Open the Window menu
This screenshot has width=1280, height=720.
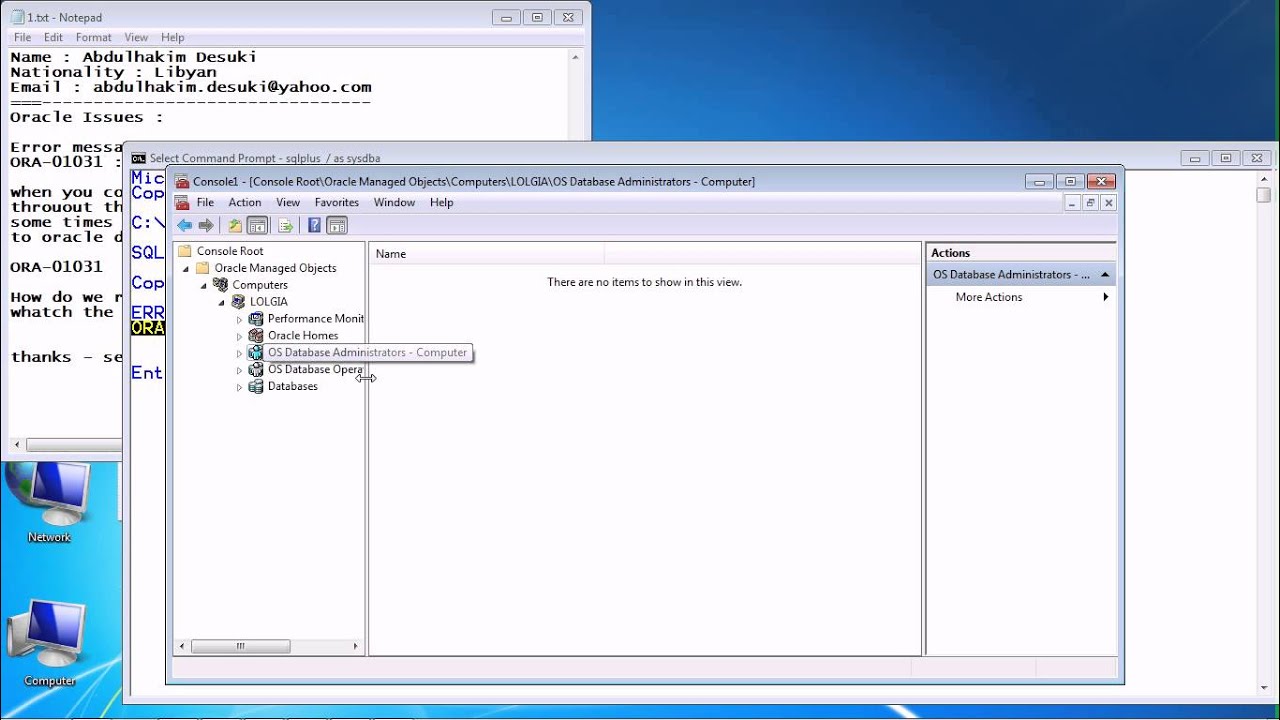tap(394, 202)
